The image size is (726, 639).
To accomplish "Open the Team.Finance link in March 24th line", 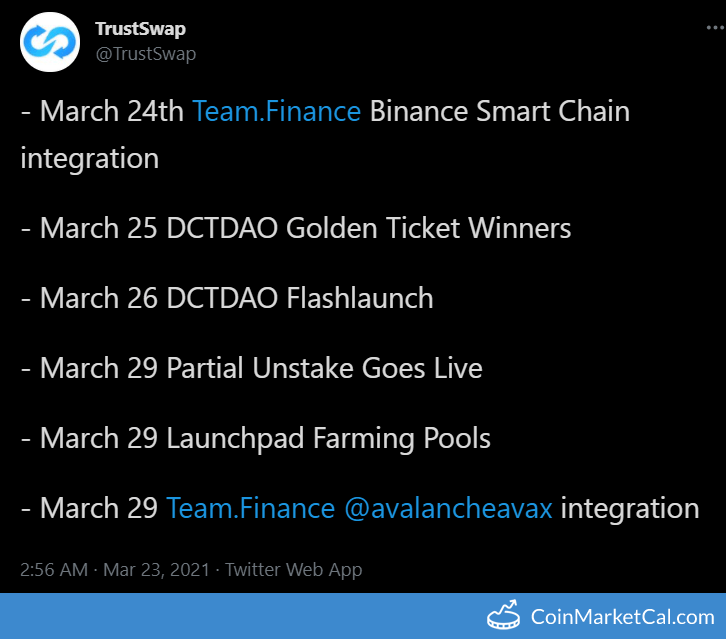I will 276,112.
